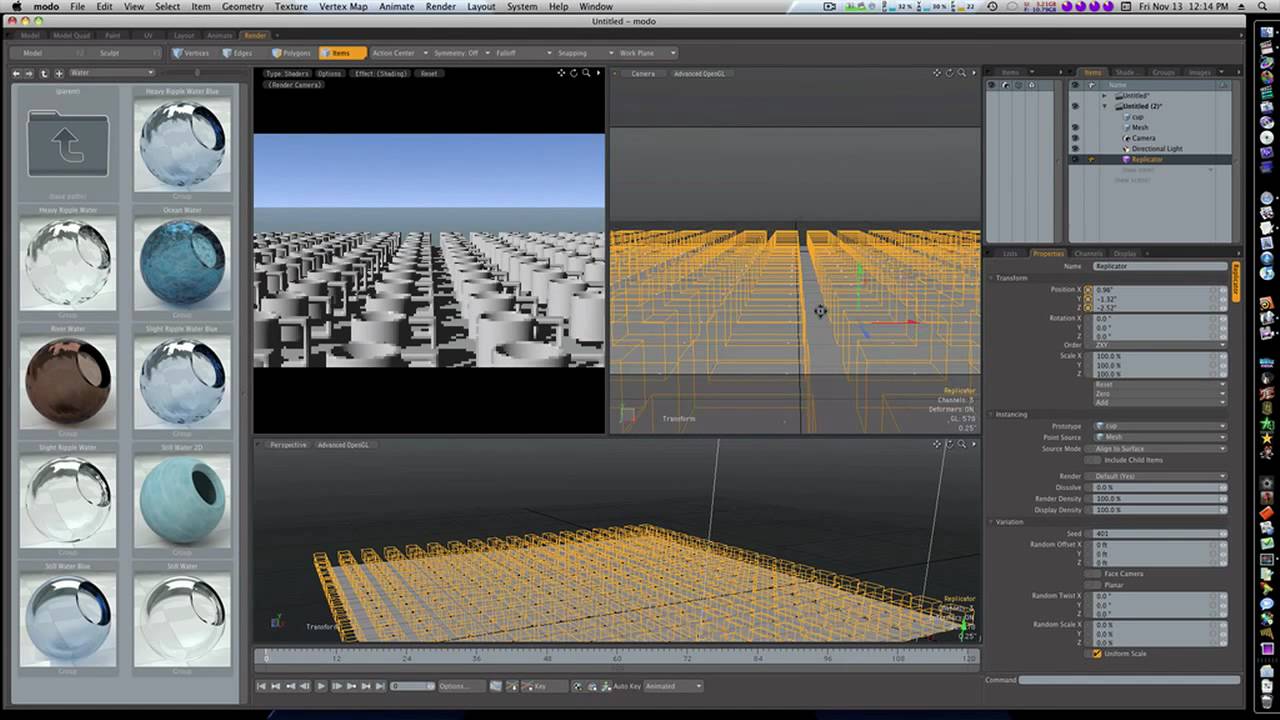Screen dimensions: 1280x720
Task: Collapse the Instancing section
Action: click(991, 414)
